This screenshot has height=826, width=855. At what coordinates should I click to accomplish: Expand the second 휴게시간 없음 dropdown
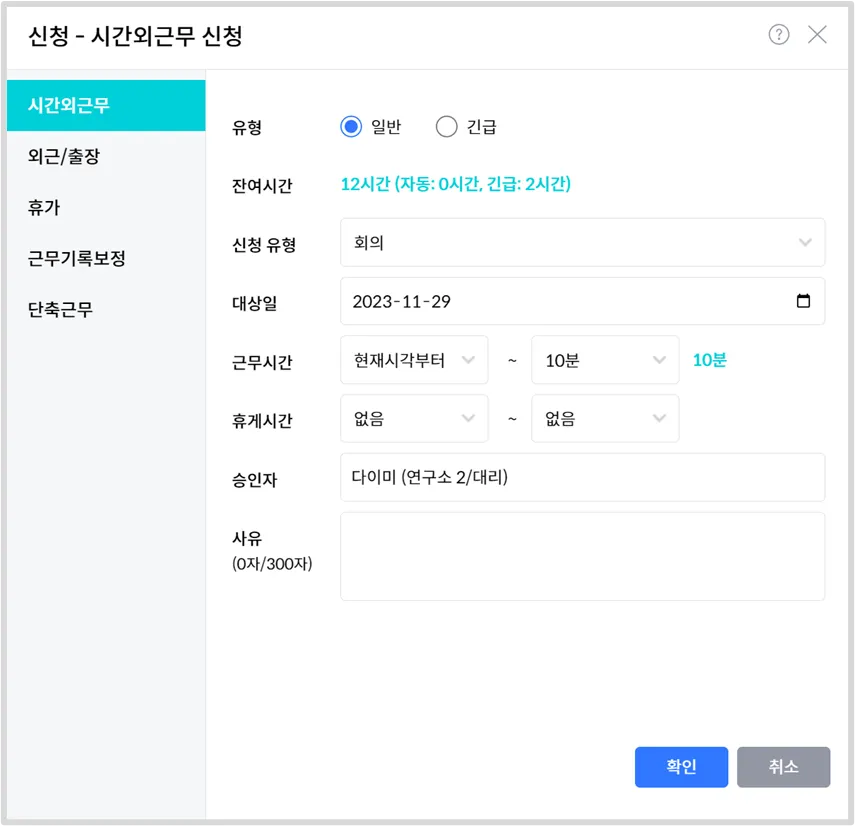(x=605, y=419)
